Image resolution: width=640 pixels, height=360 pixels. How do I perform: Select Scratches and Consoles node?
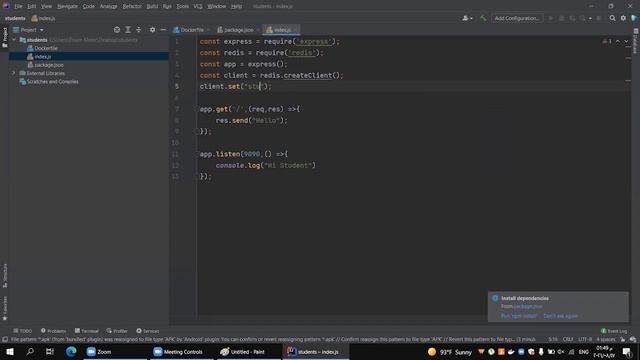pyautogui.click(x=49, y=82)
